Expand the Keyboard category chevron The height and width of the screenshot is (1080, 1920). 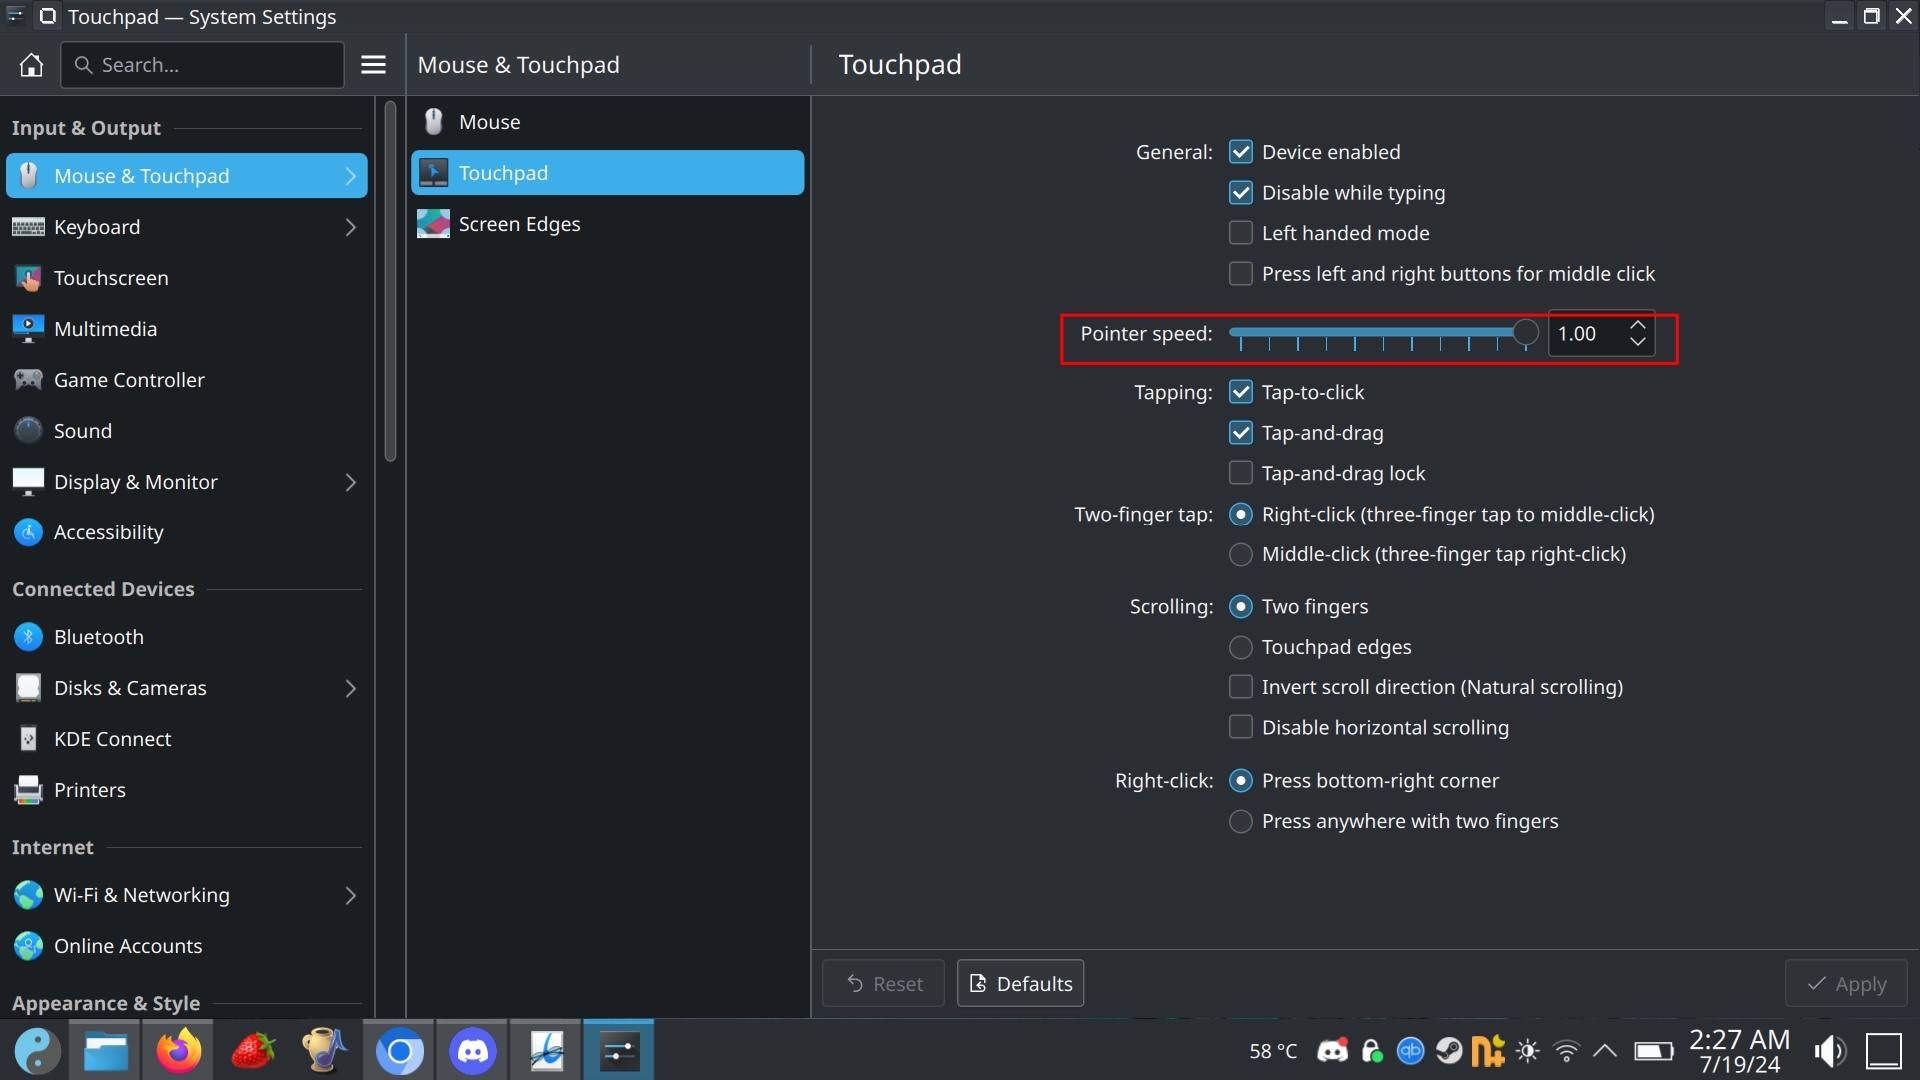click(x=350, y=227)
